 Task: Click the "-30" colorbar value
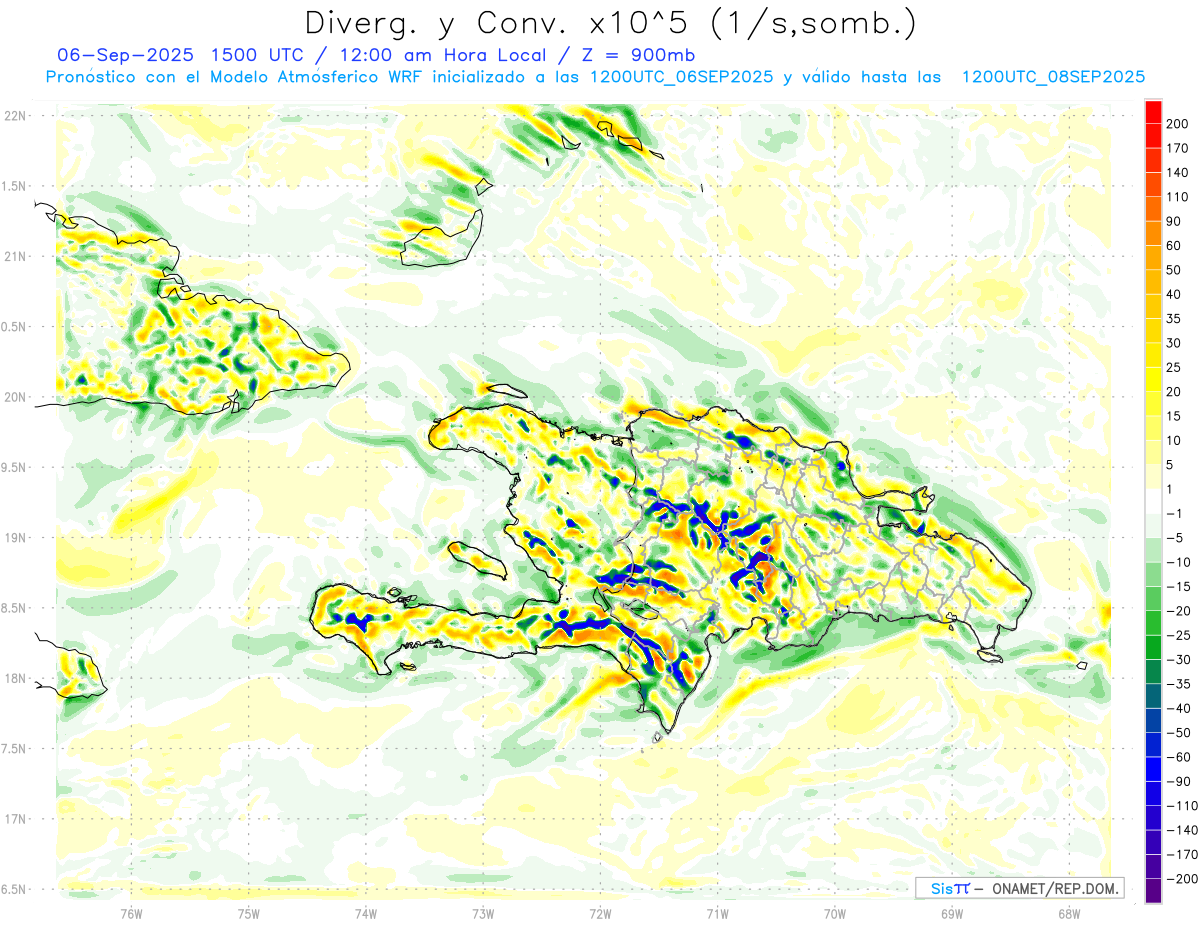tap(1179, 660)
